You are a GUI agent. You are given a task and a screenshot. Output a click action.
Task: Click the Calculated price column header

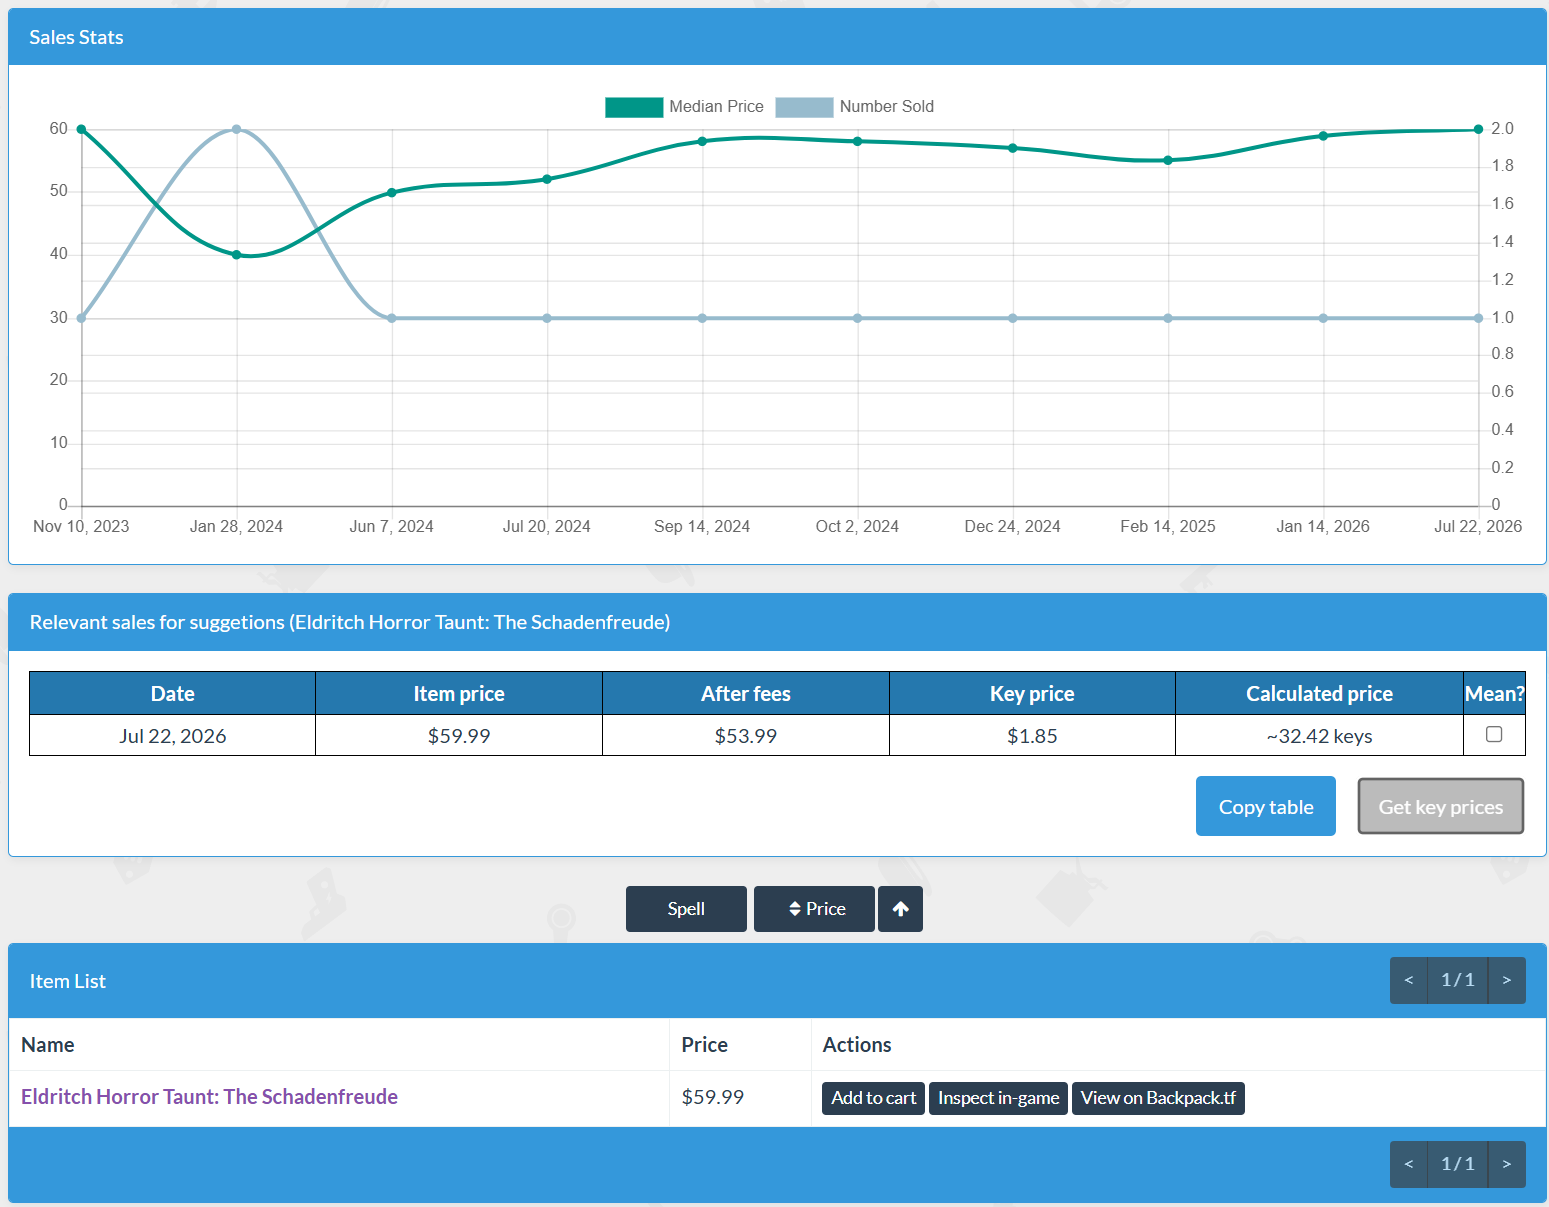click(1319, 693)
